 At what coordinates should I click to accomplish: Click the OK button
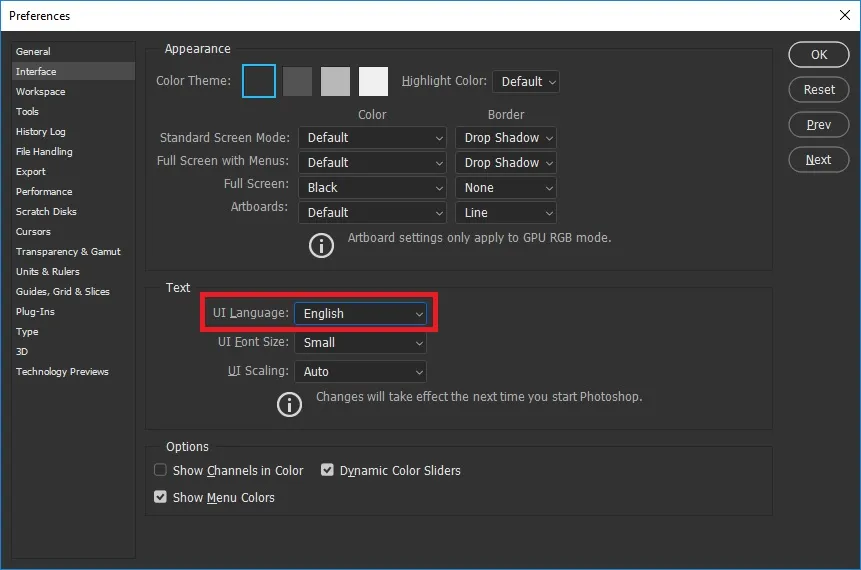(x=819, y=55)
